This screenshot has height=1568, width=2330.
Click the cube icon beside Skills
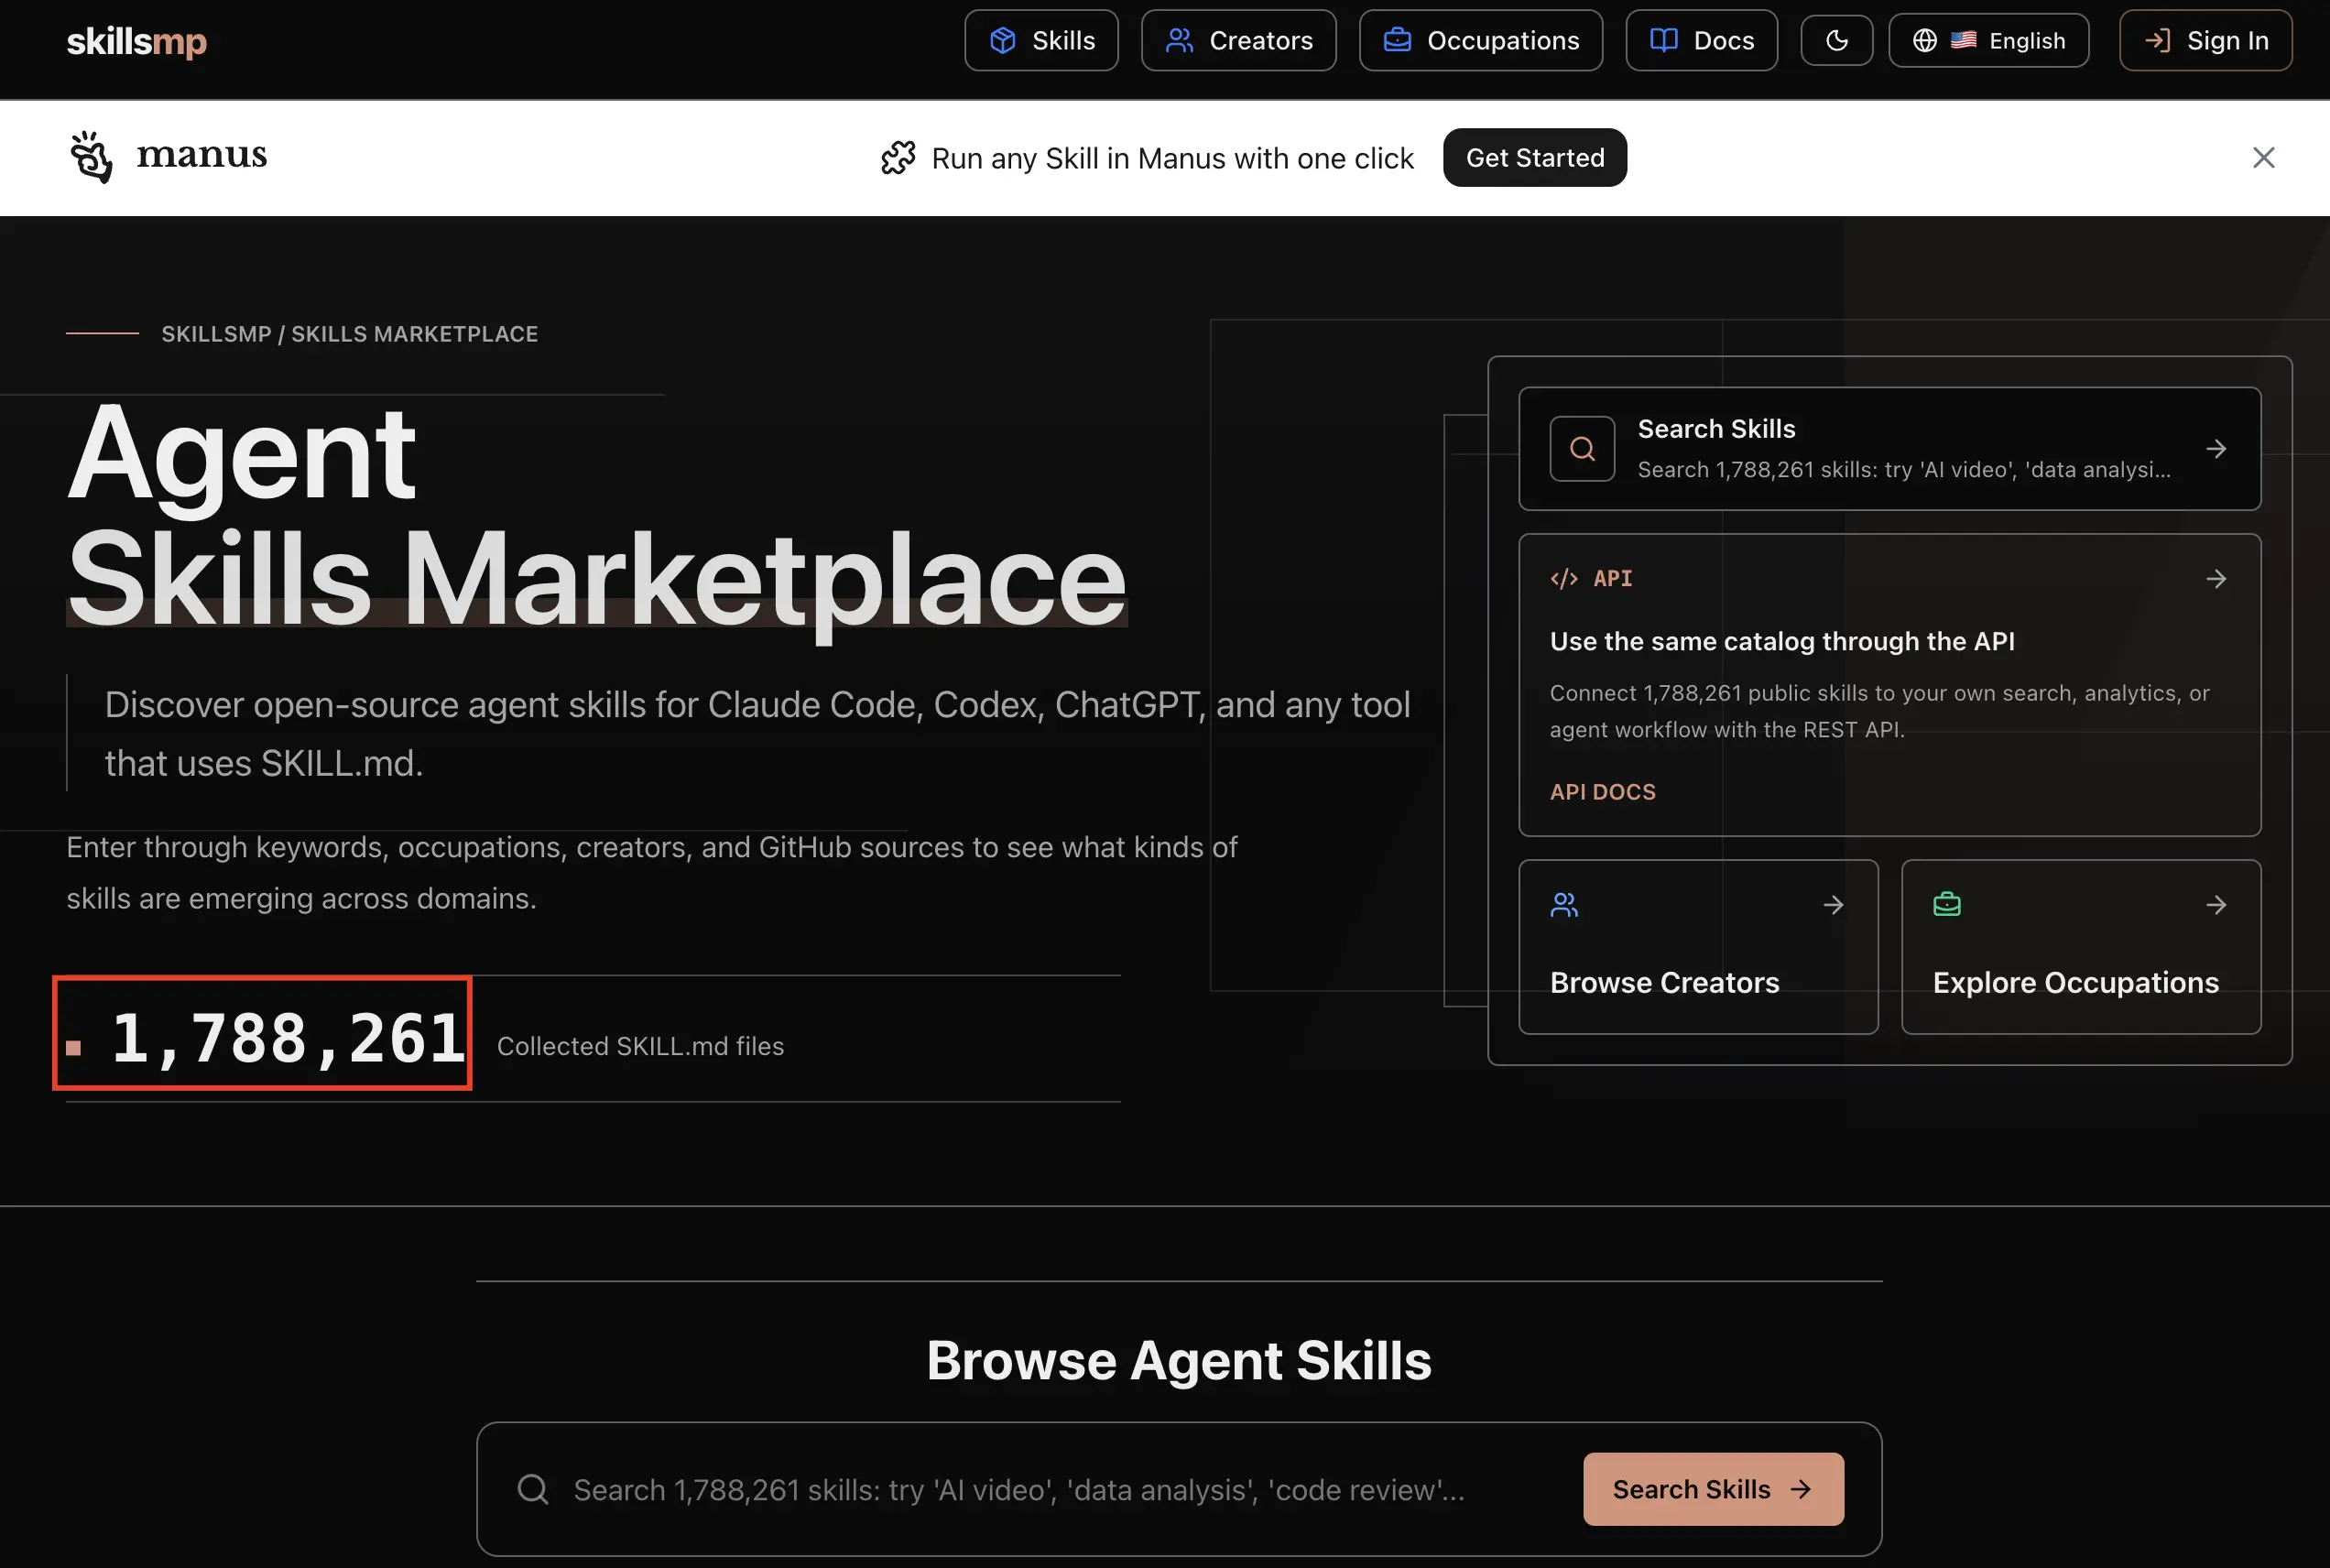(1002, 40)
